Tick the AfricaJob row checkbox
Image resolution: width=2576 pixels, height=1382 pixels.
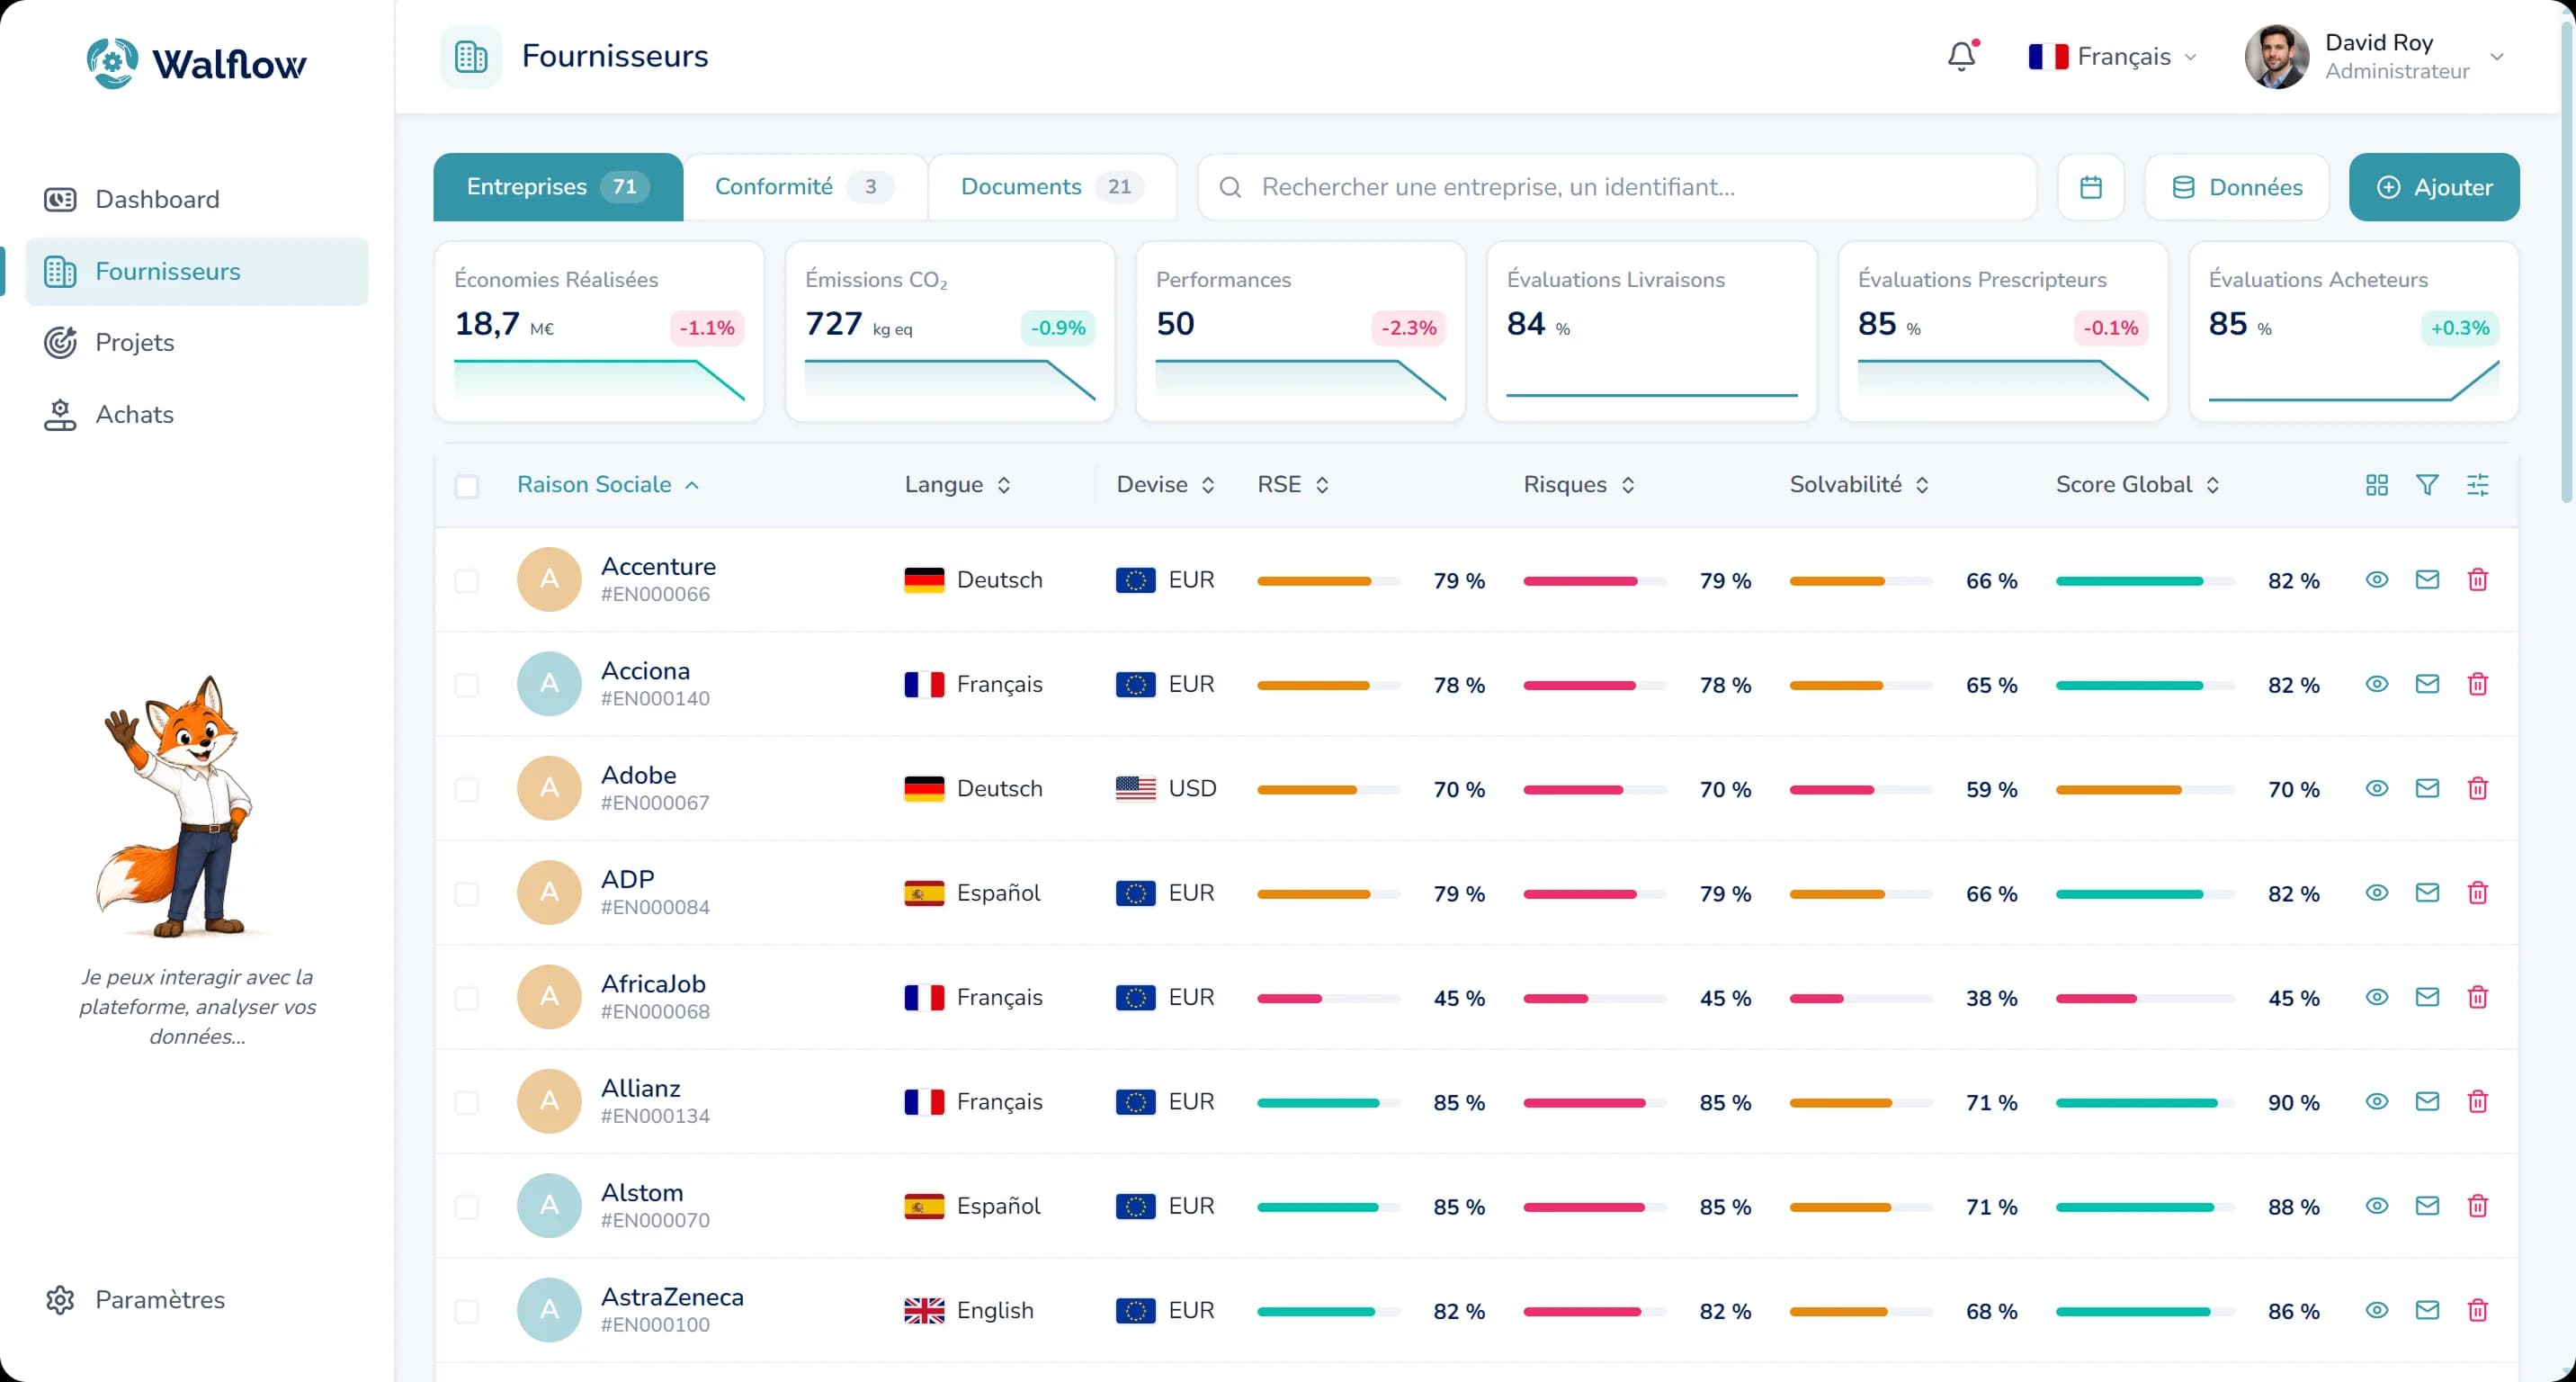coord(467,998)
